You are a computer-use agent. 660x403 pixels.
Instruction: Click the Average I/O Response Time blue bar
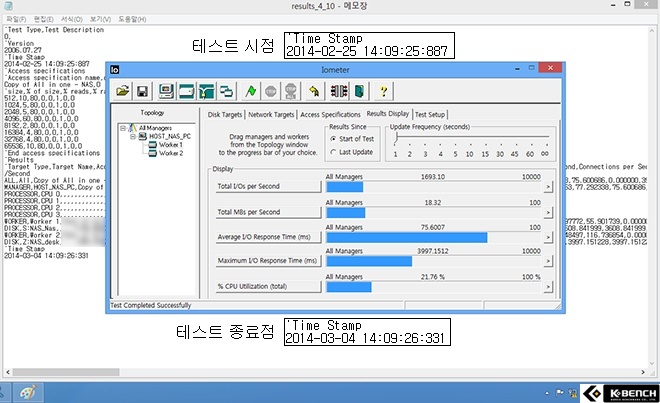coord(407,238)
